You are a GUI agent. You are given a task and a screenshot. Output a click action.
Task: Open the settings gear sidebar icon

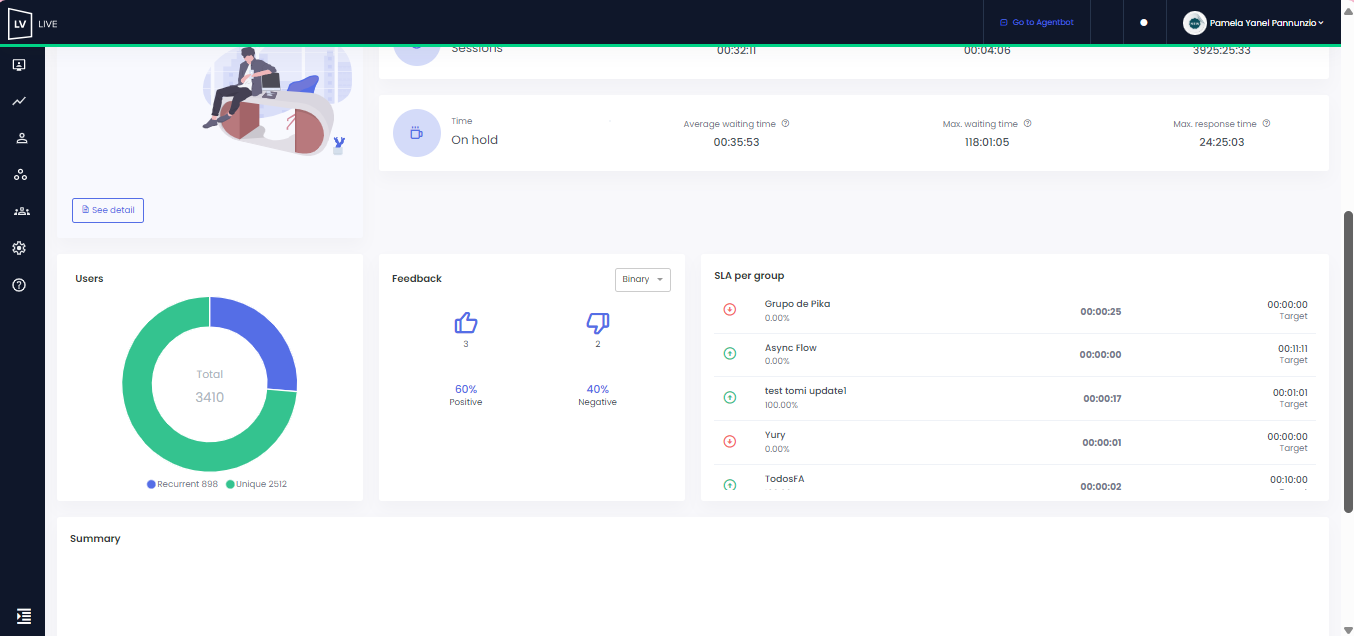pos(19,248)
